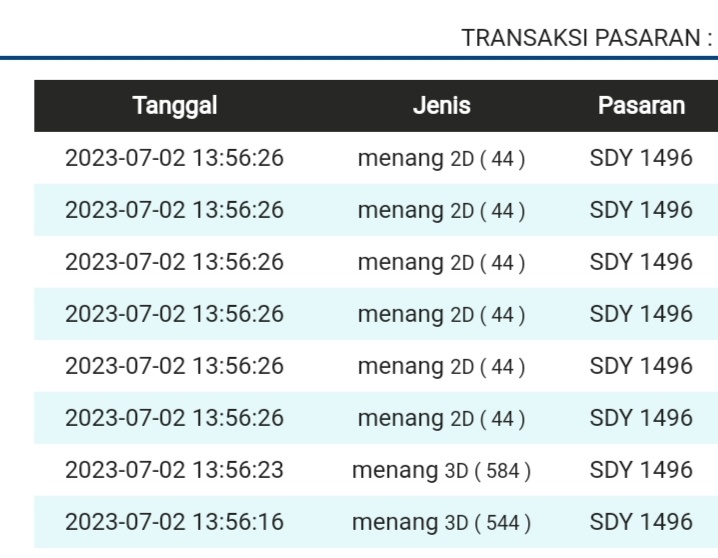Click the Tanggal column header

click(175, 106)
